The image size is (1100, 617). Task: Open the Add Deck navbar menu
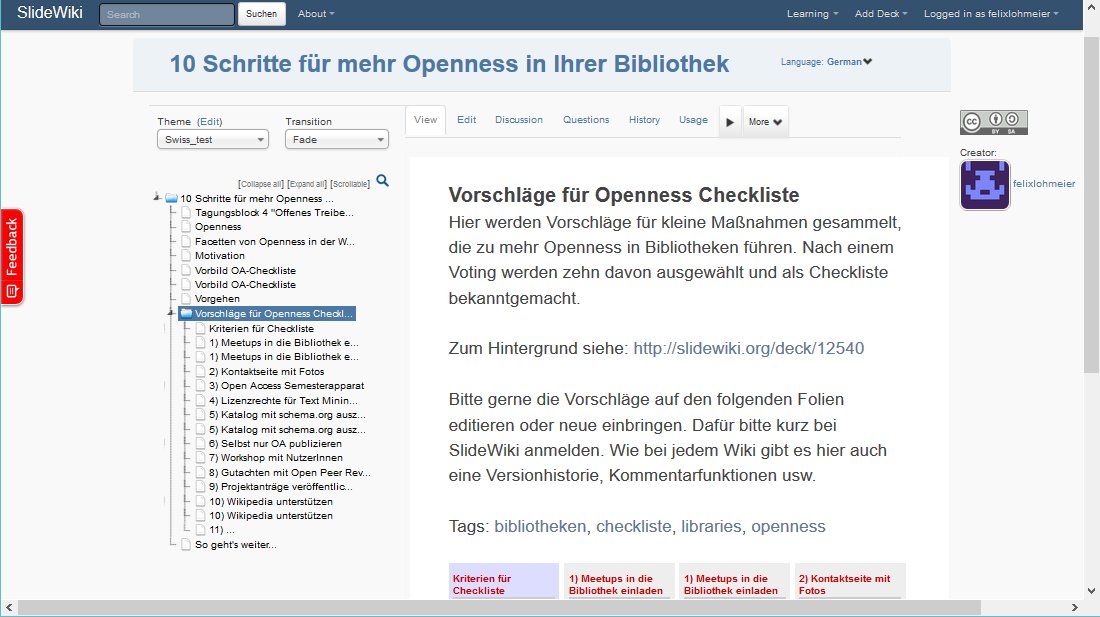(x=881, y=14)
